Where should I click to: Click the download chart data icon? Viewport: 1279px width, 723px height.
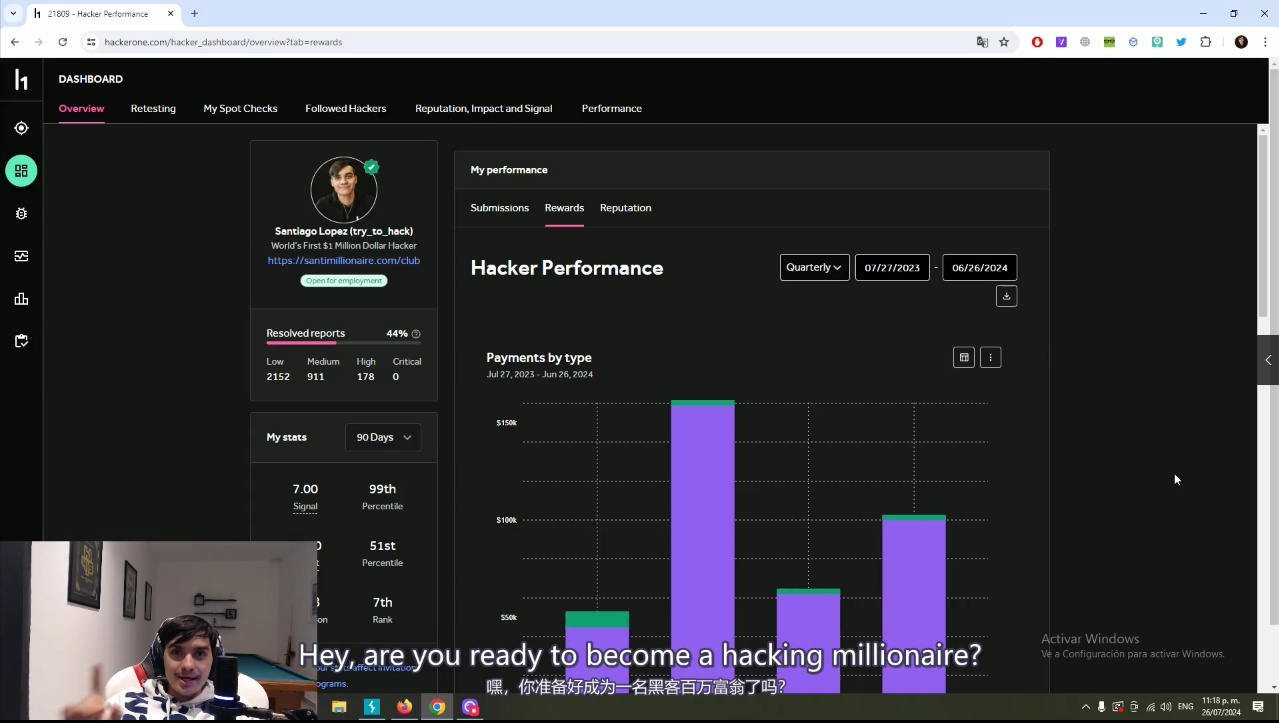click(1006, 296)
